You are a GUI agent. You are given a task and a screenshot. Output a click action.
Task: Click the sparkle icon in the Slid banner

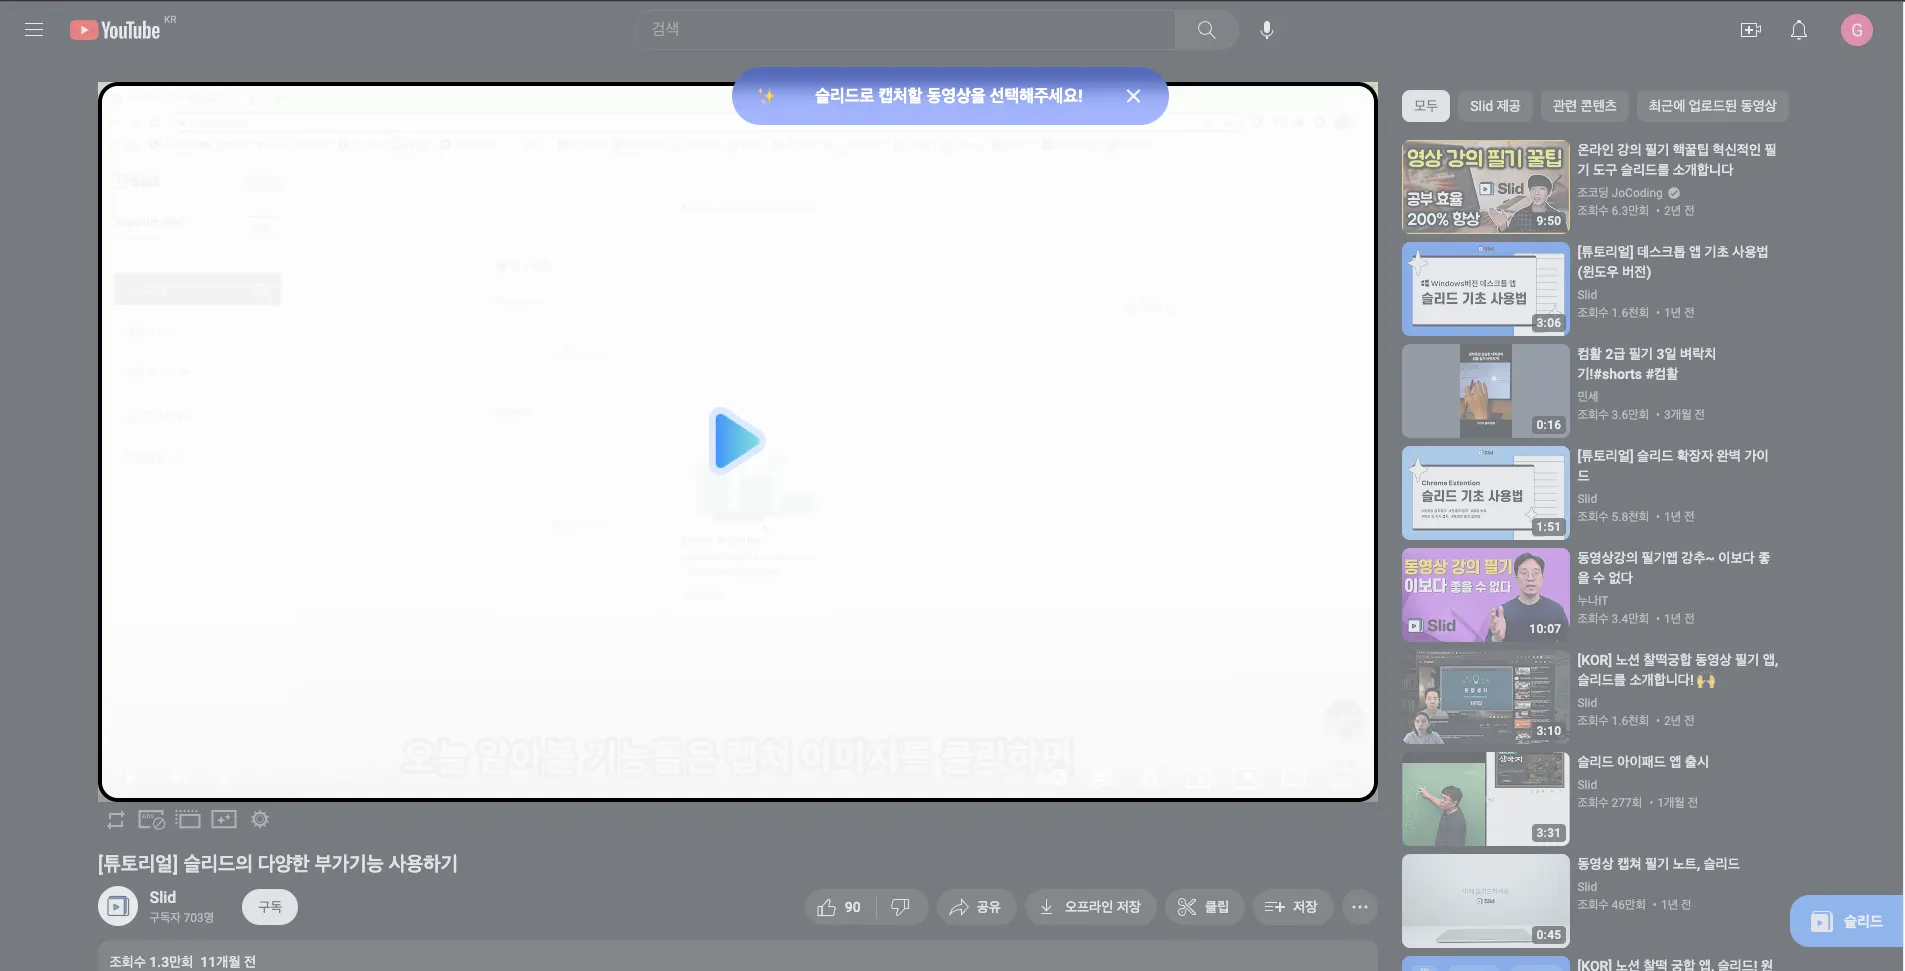(x=767, y=96)
